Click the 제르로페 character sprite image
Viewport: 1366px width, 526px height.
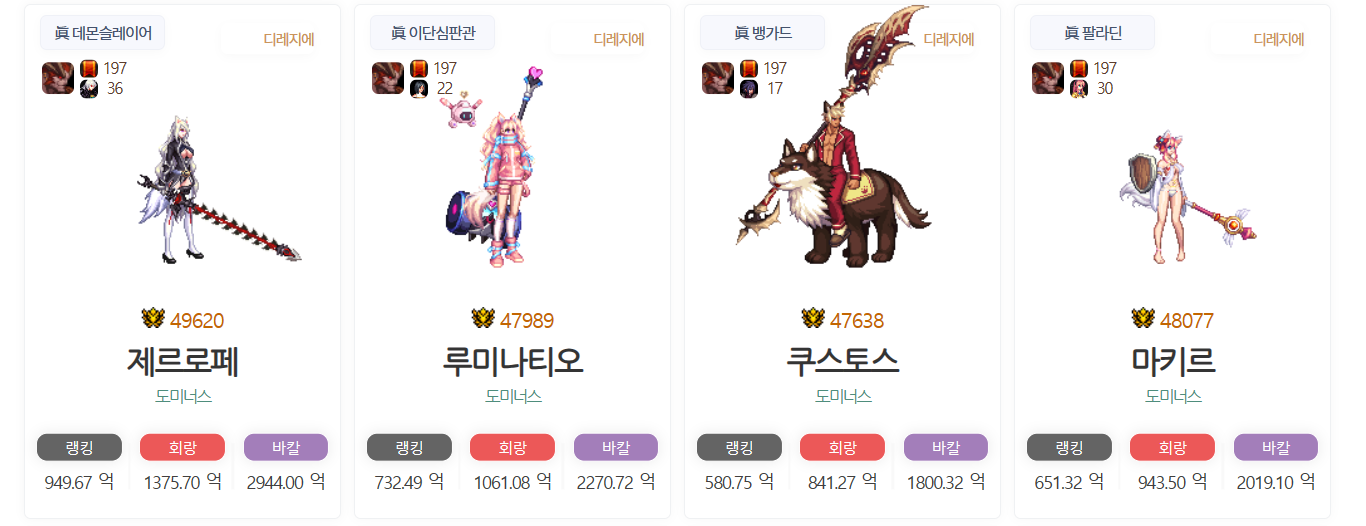tap(218, 187)
